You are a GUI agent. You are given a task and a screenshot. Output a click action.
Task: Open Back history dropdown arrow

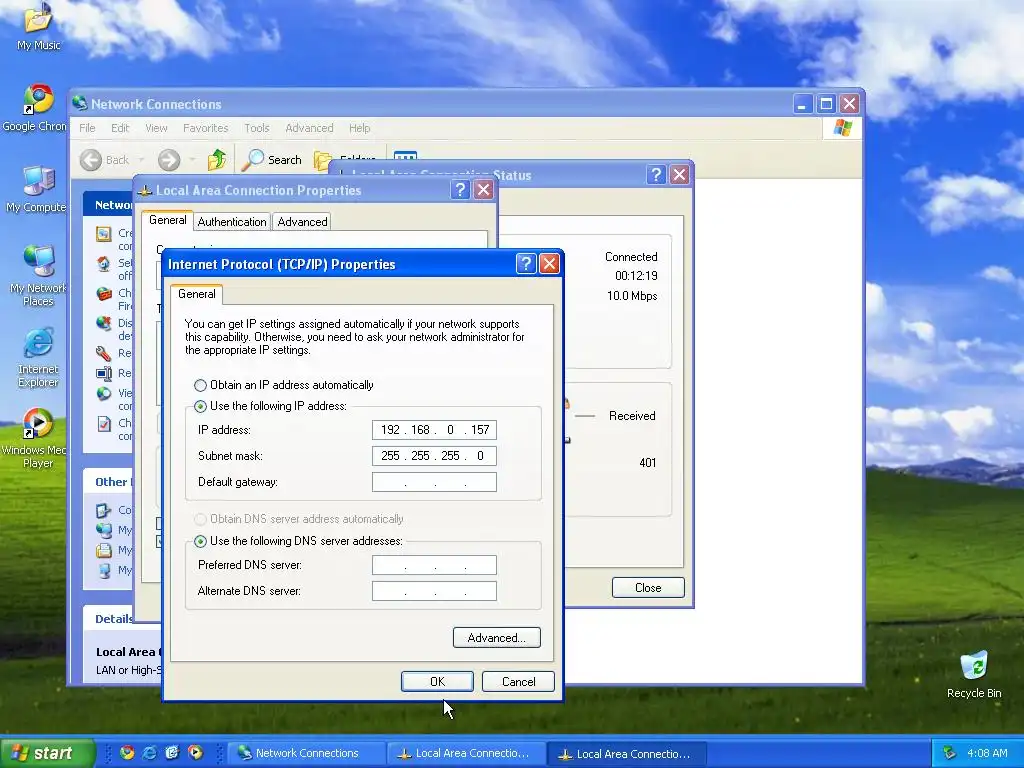(141, 160)
